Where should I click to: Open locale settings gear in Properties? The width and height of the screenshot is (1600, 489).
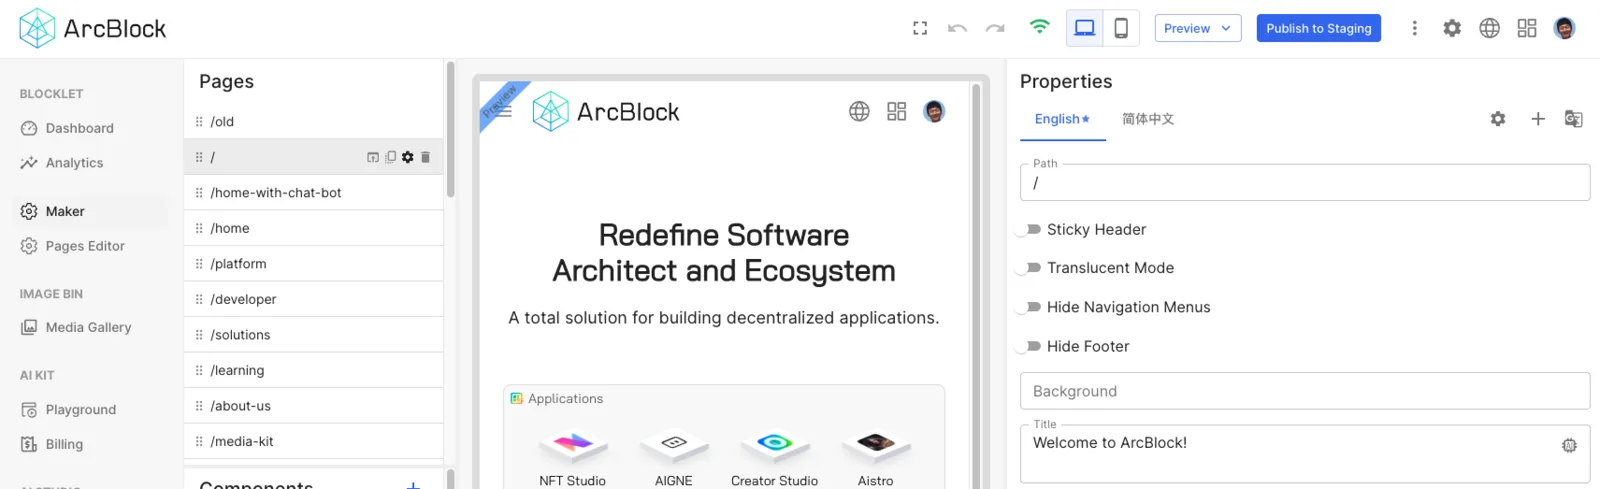click(x=1498, y=119)
